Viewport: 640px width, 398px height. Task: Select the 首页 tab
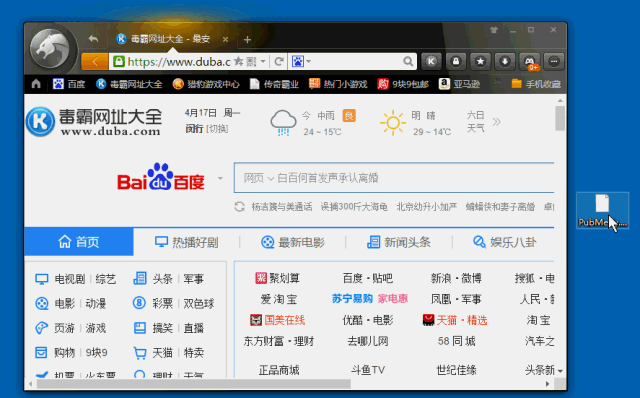click(79, 242)
